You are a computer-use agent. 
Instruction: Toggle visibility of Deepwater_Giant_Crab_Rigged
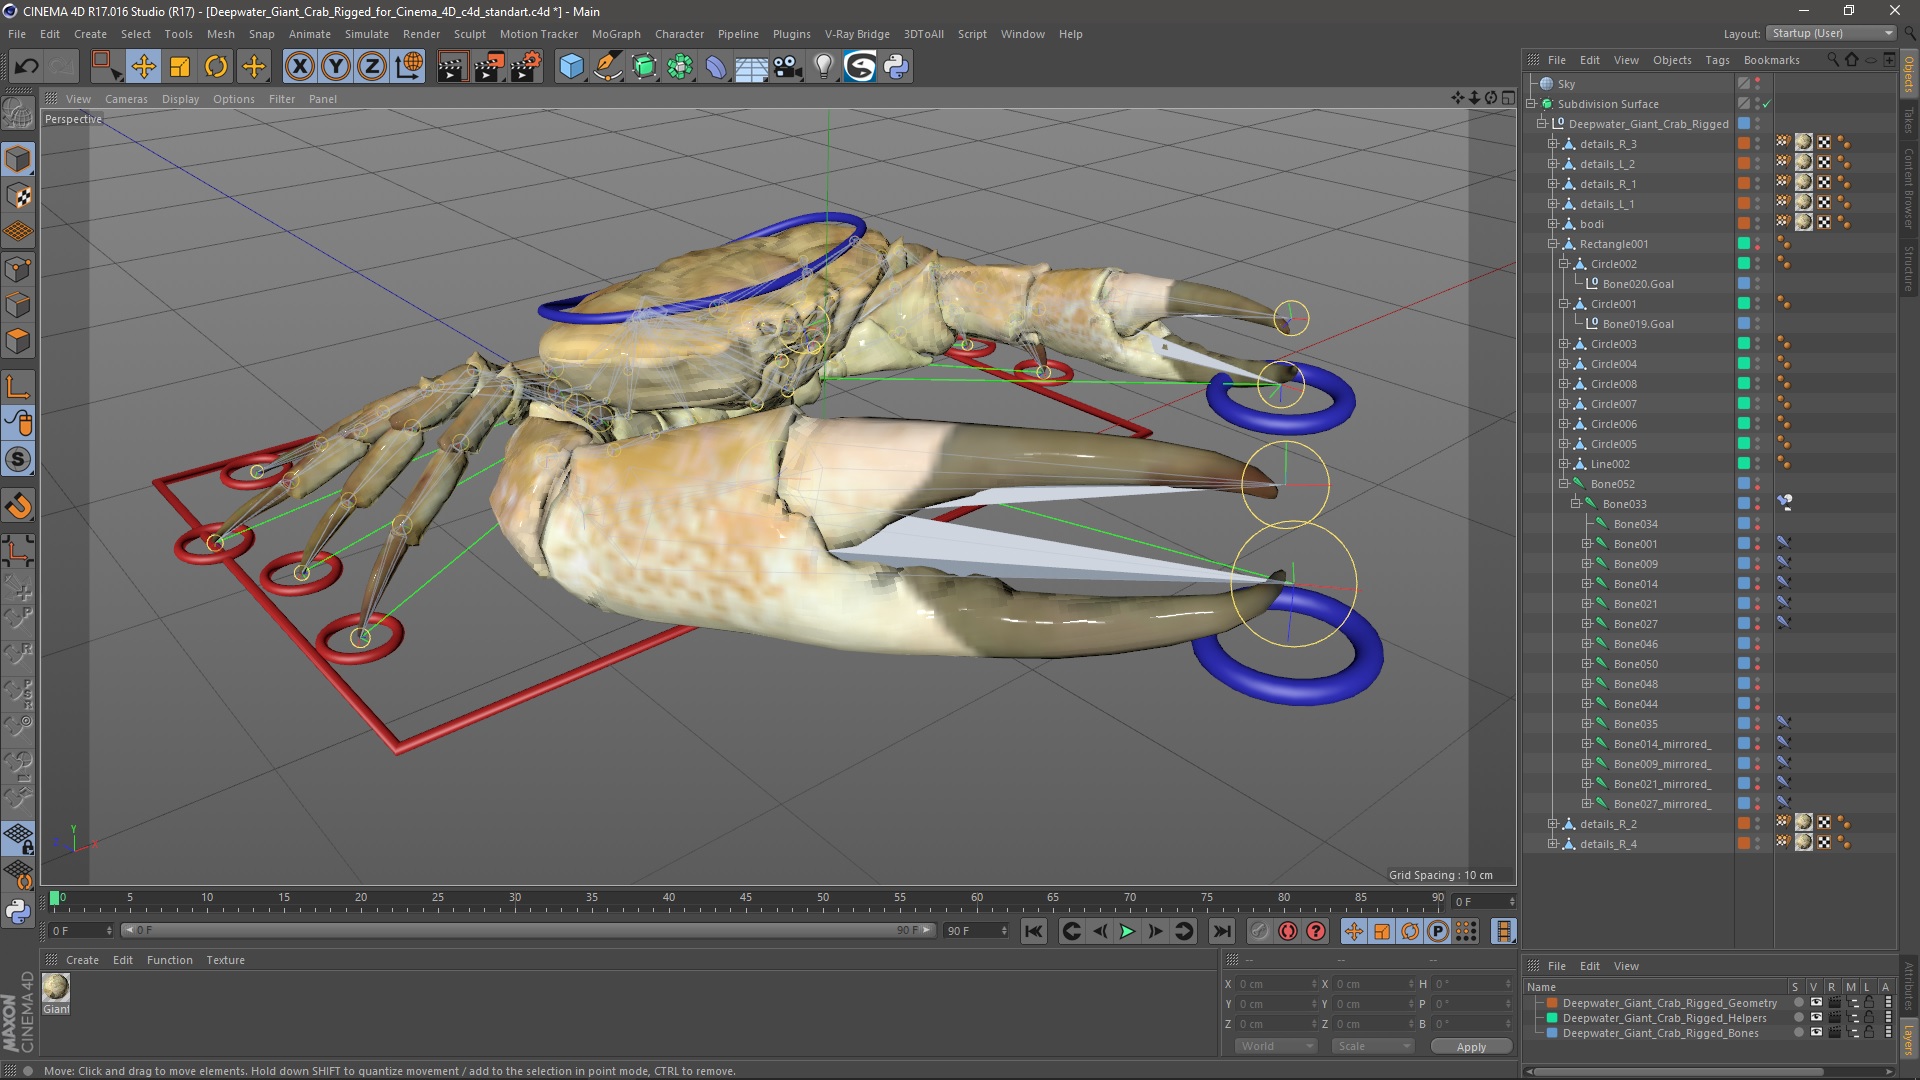[1762, 123]
